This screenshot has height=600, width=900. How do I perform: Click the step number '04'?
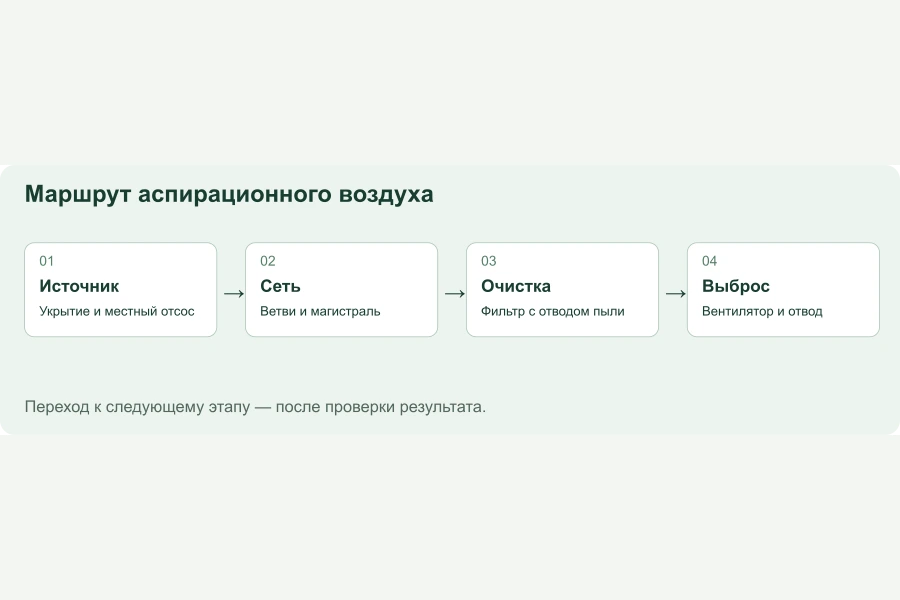coord(709,261)
